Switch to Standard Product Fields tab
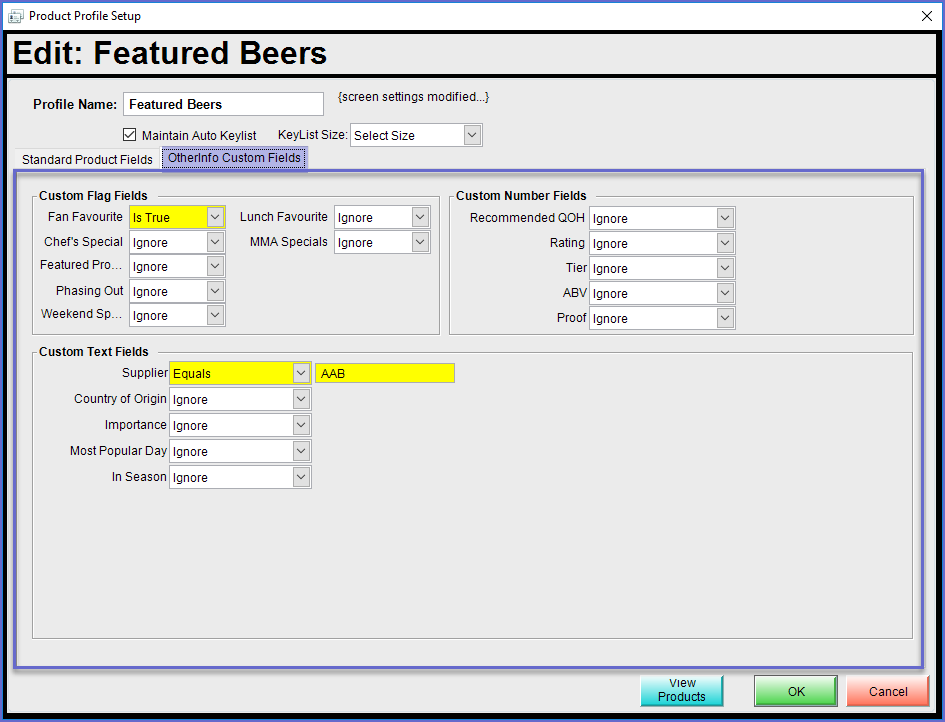The width and height of the screenshot is (945, 722). pyautogui.click(x=87, y=160)
